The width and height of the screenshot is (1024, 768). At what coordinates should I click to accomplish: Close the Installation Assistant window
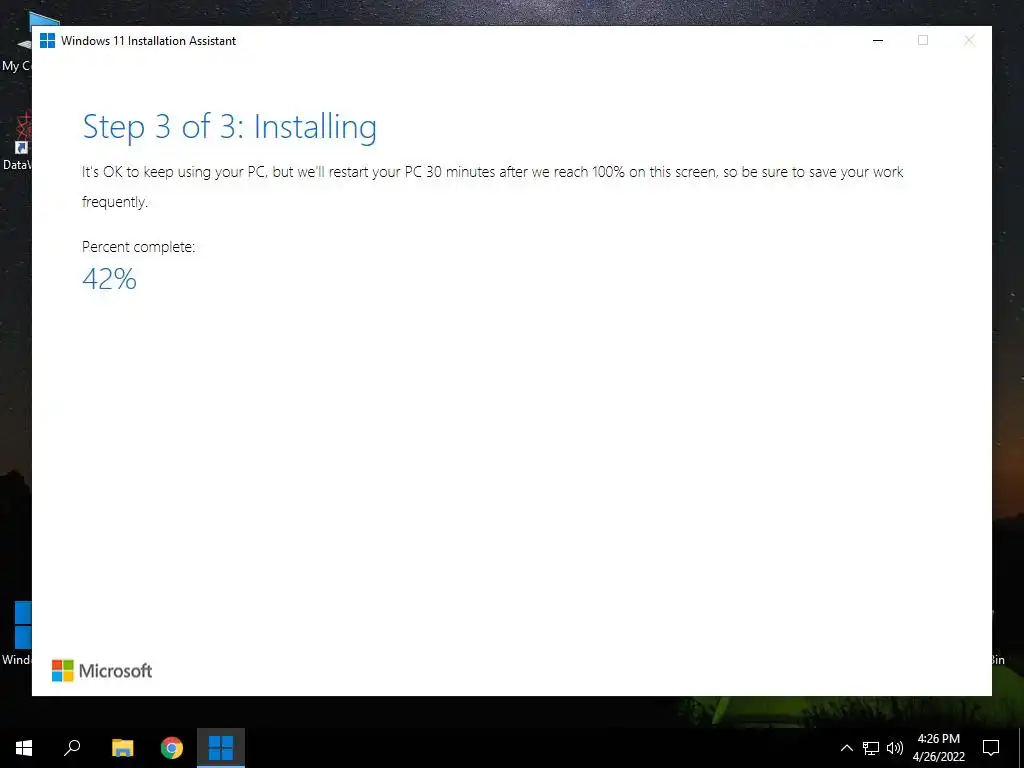(969, 40)
